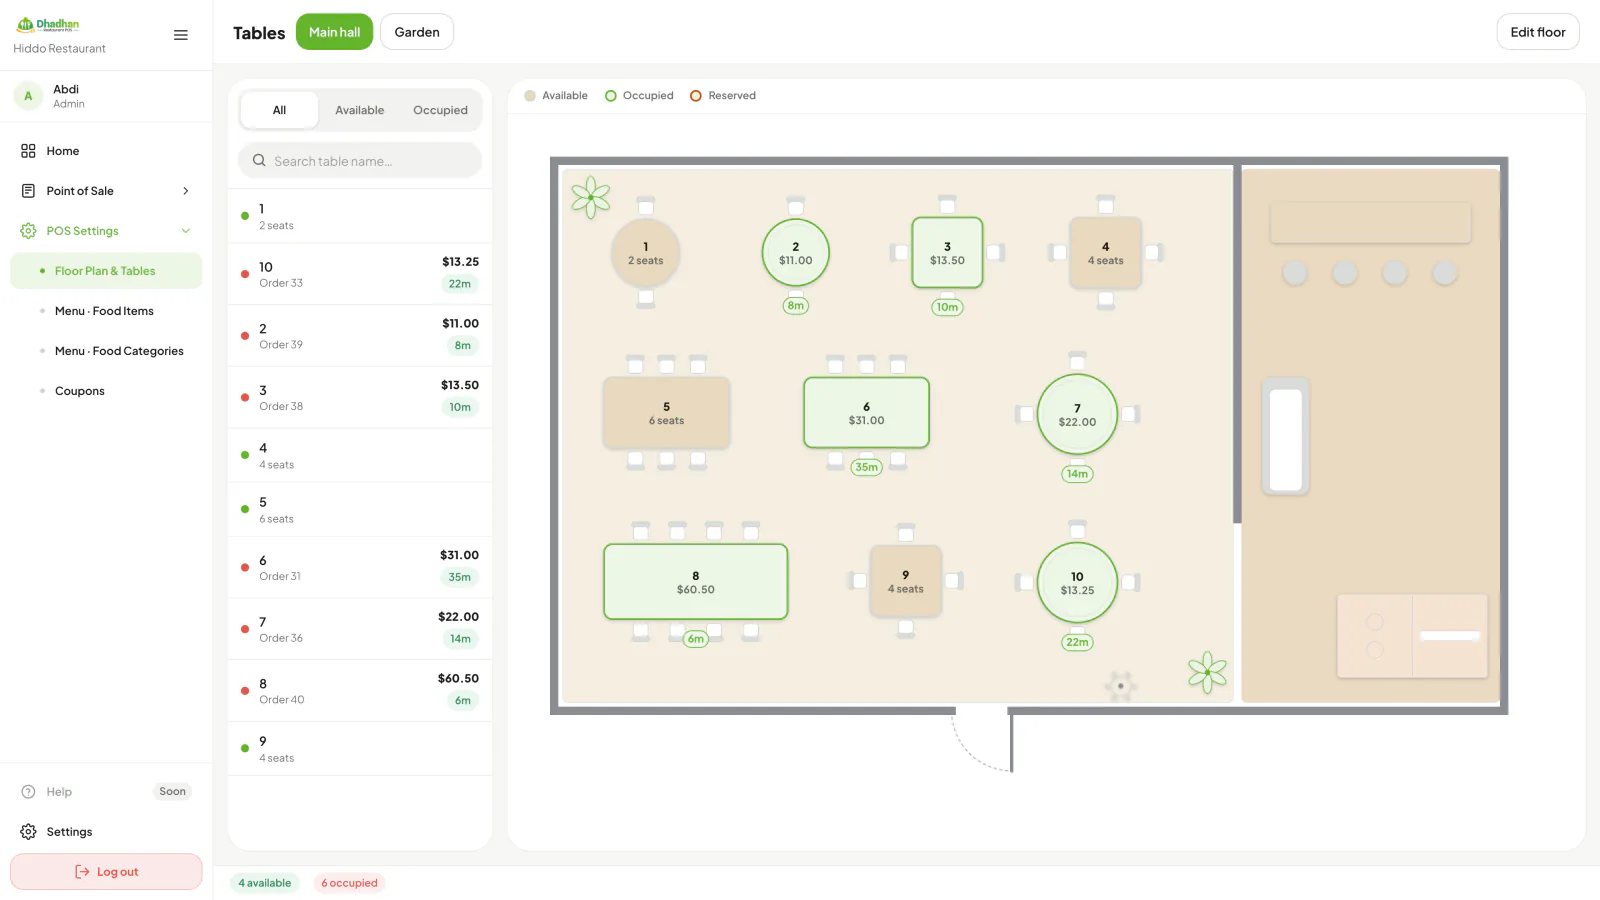Open list row for table 8 Order 40
Screen dimensions: 1600x900
point(360,690)
